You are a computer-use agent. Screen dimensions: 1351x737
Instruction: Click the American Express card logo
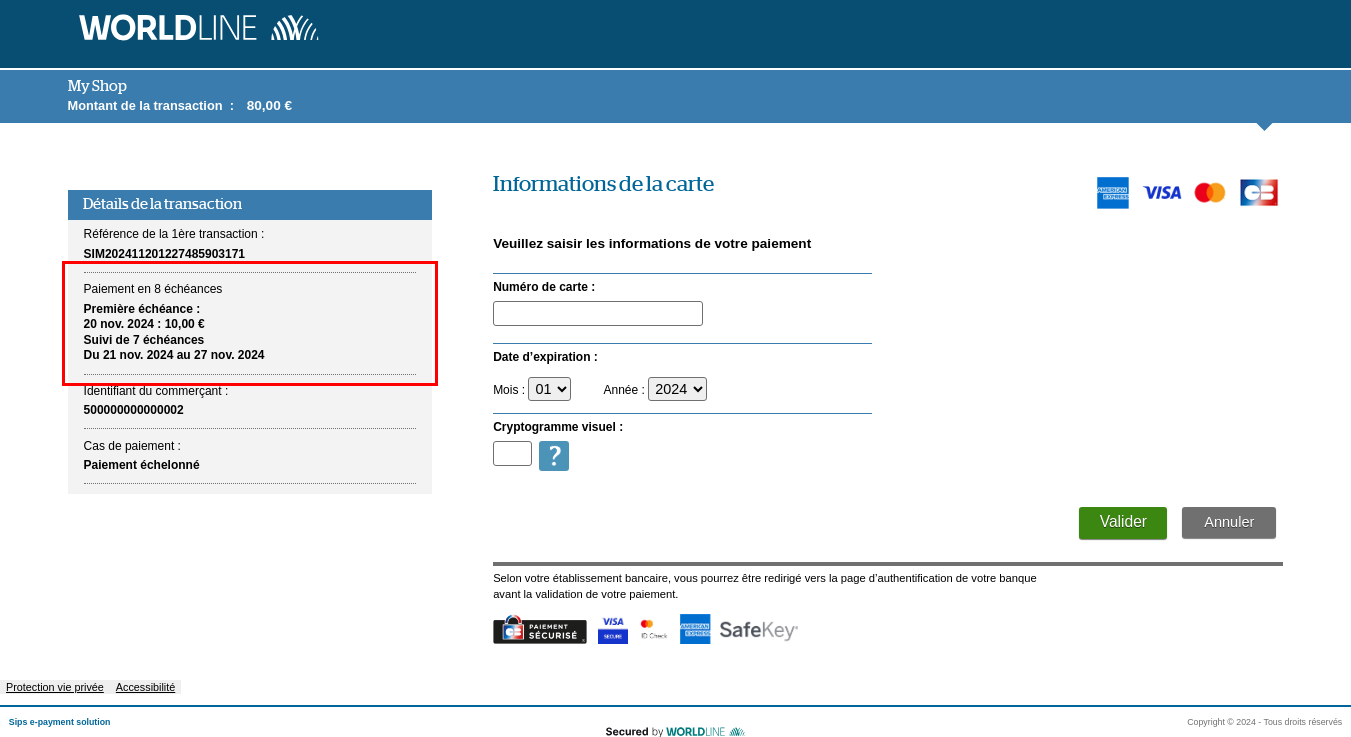[1112, 193]
